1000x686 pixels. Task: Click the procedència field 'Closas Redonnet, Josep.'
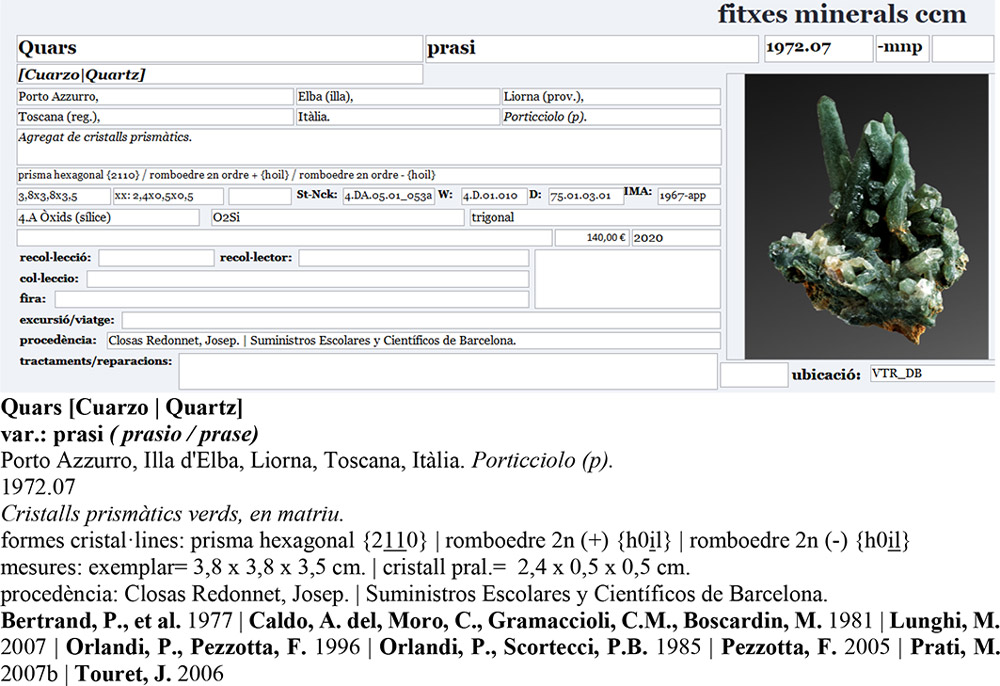click(x=413, y=340)
